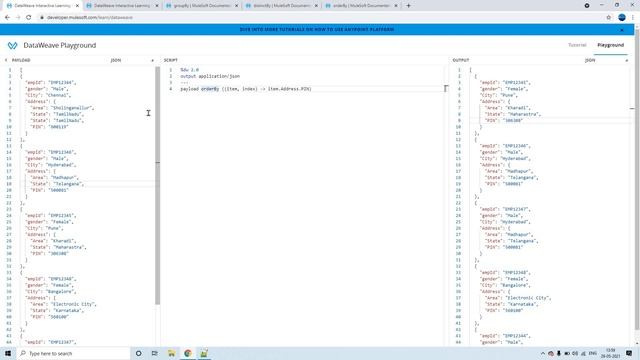Open the Chrome profile avatar
The image size is (640, 360).
click(622, 18)
